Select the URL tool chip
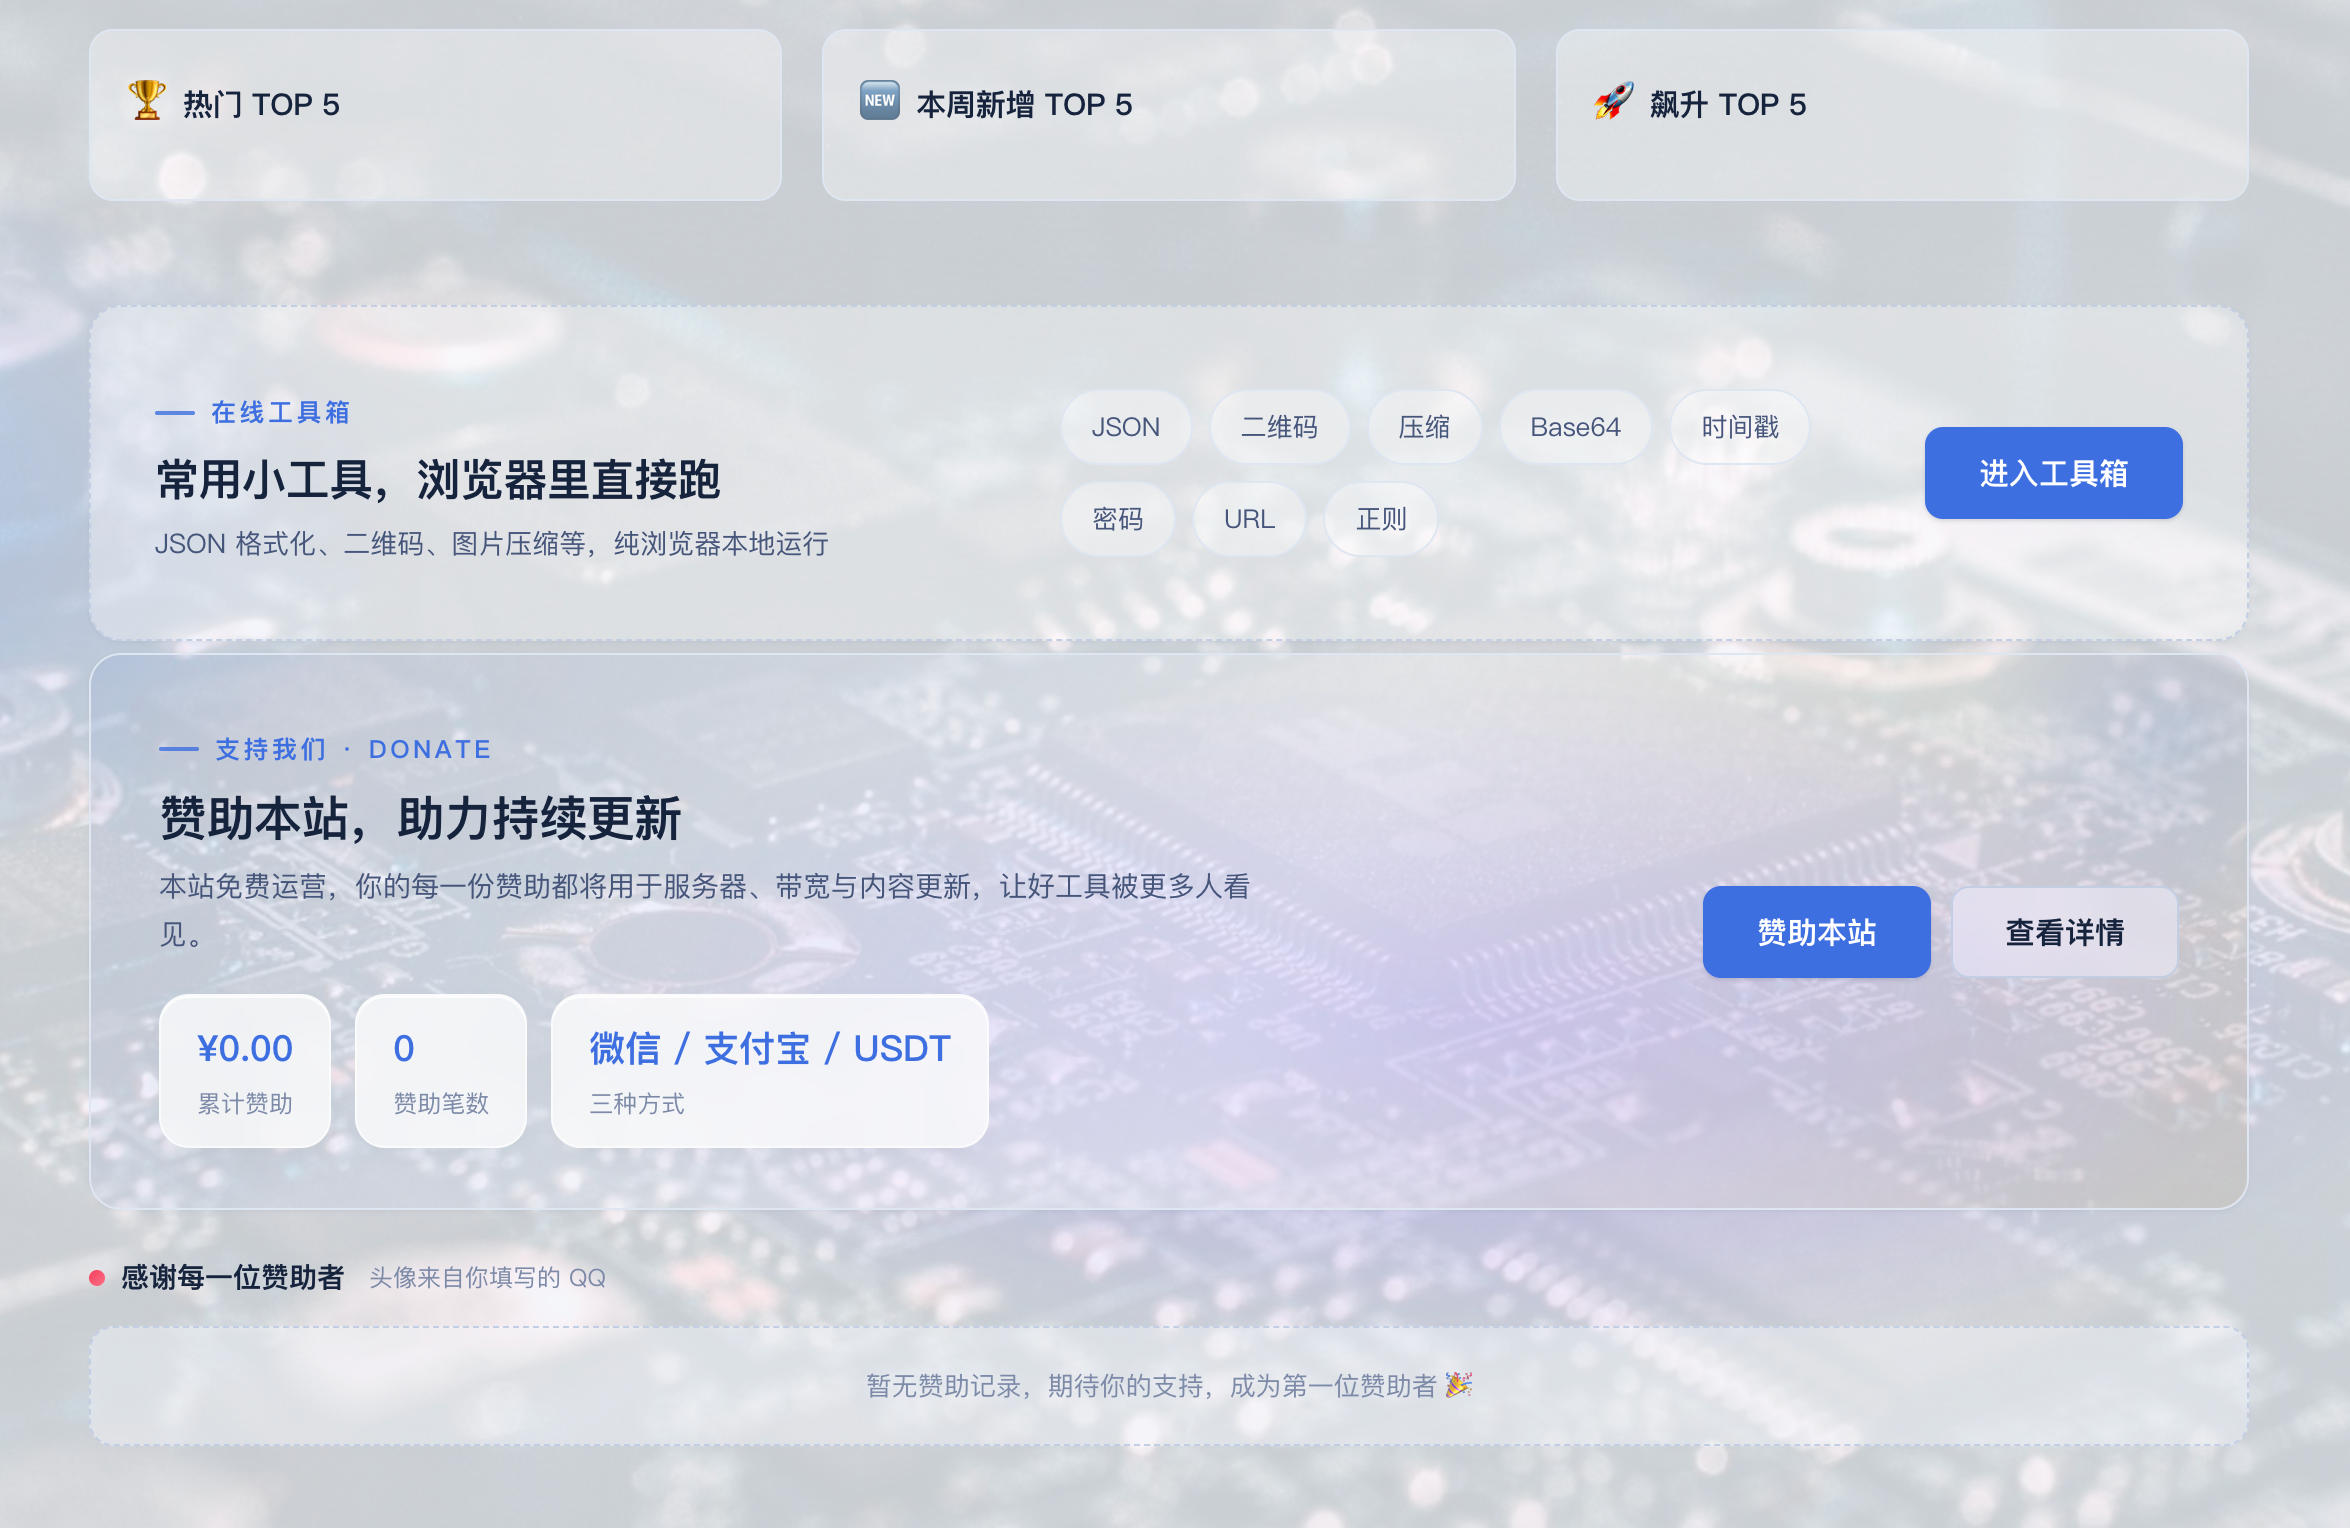 tap(1249, 519)
